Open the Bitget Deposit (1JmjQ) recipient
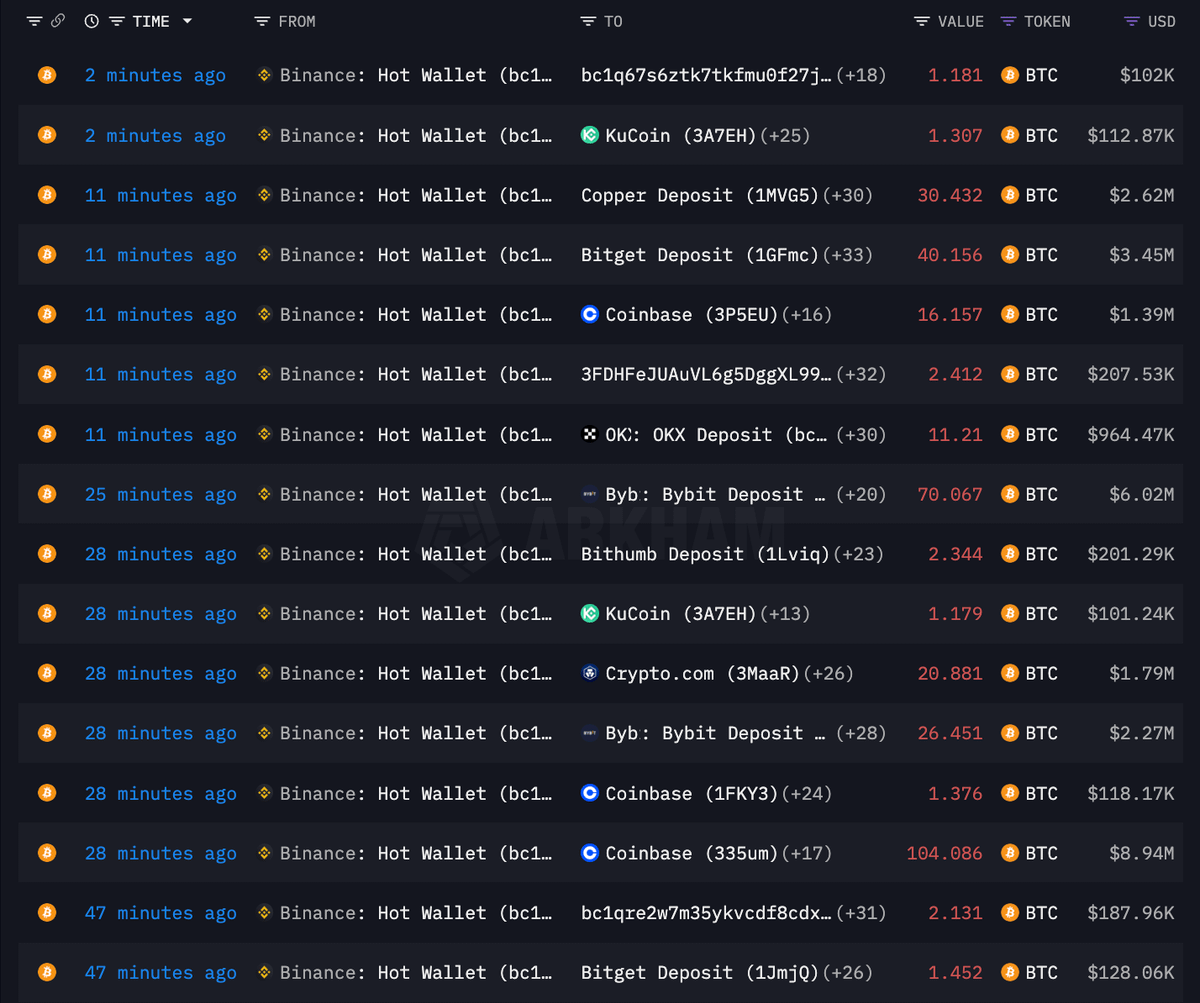This screenshot has width=1200, height=1003. [700, 972]
